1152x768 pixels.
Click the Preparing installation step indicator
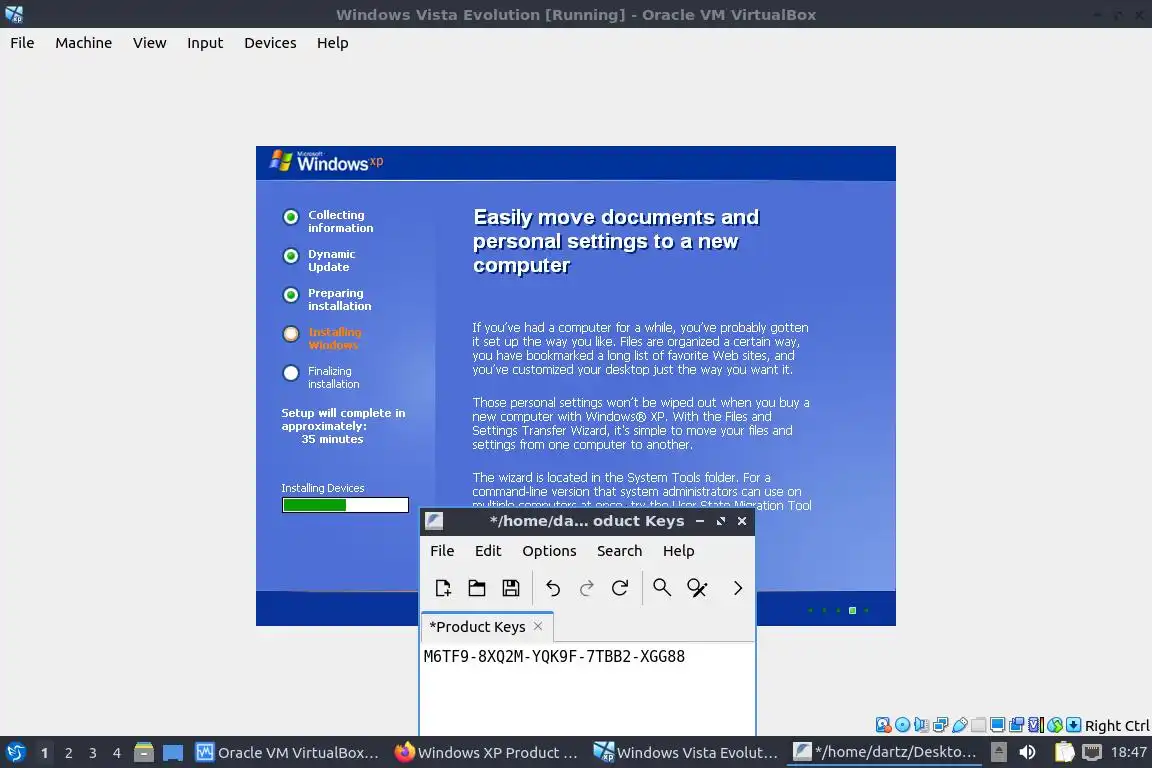coord(291,295)
